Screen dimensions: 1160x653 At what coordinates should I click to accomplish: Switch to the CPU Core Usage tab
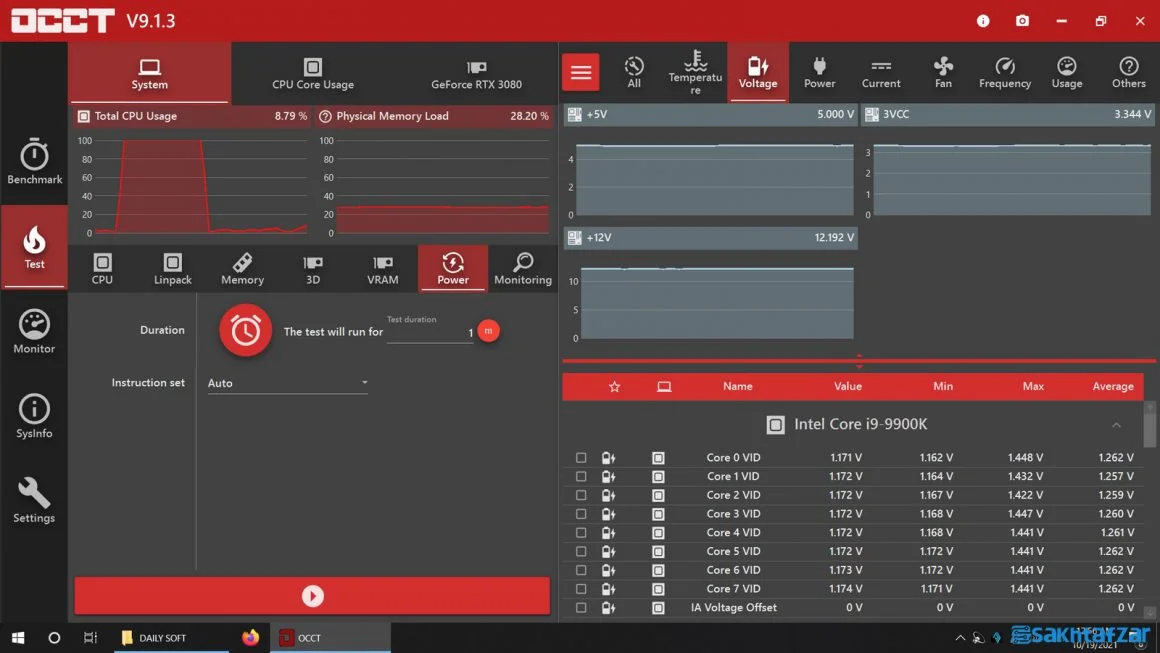[313, 74]
